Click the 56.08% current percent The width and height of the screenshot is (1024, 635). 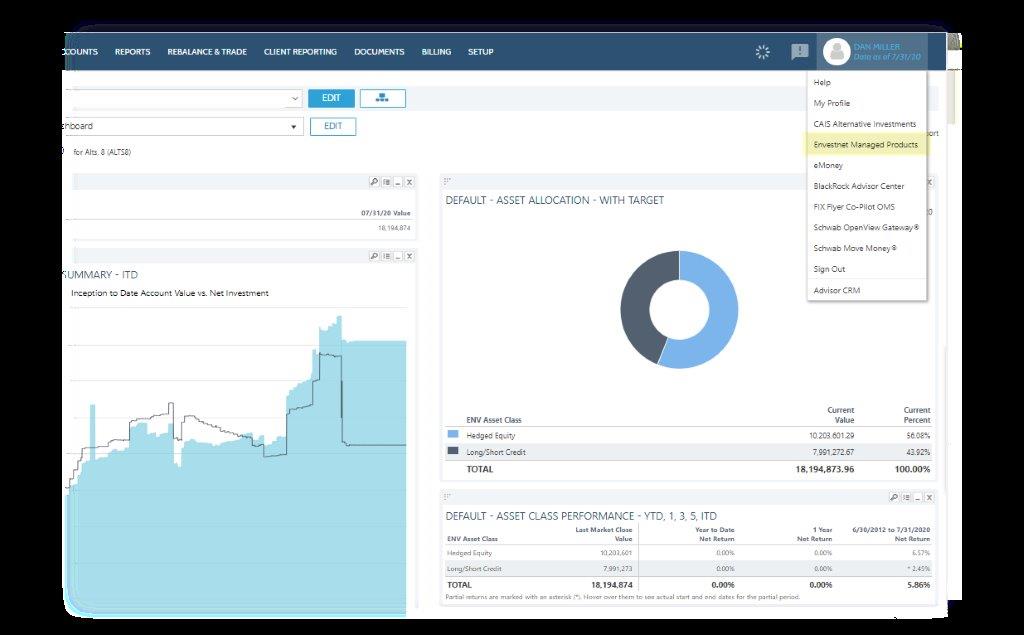919,436
